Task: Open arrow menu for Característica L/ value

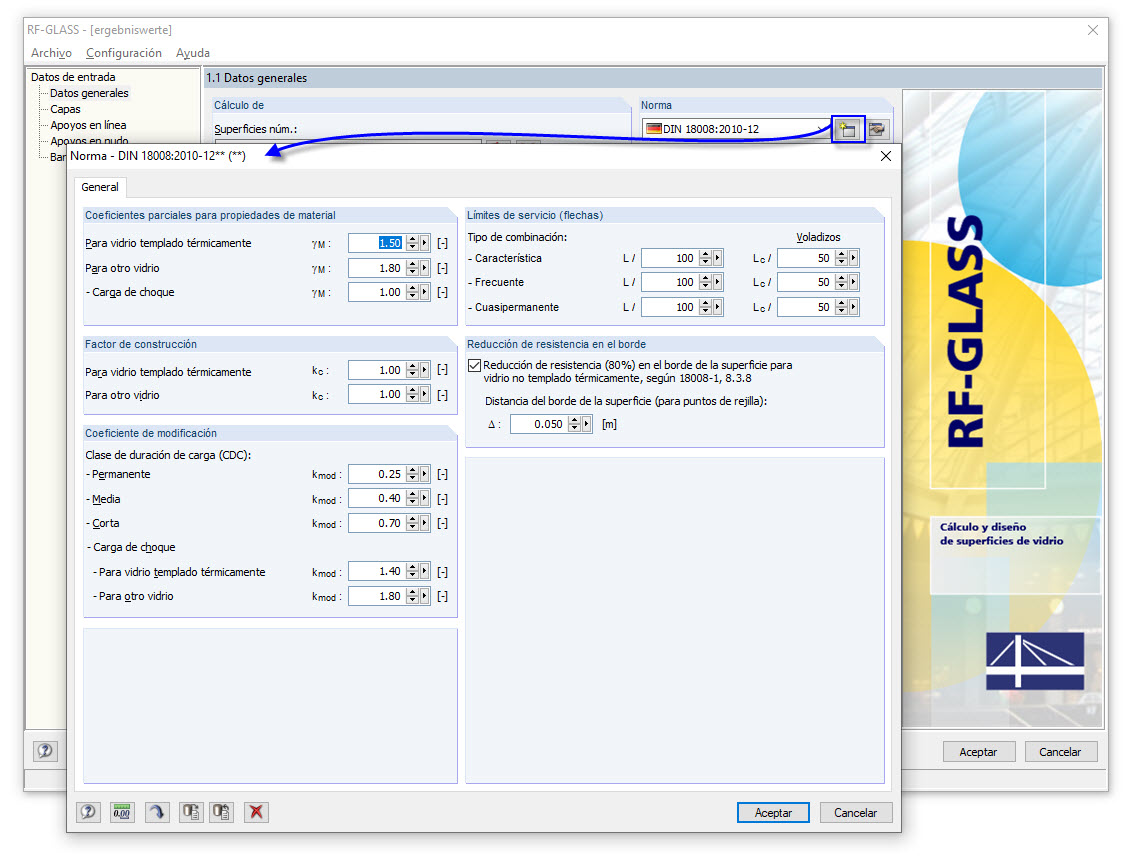Action: tap(717, 258)
